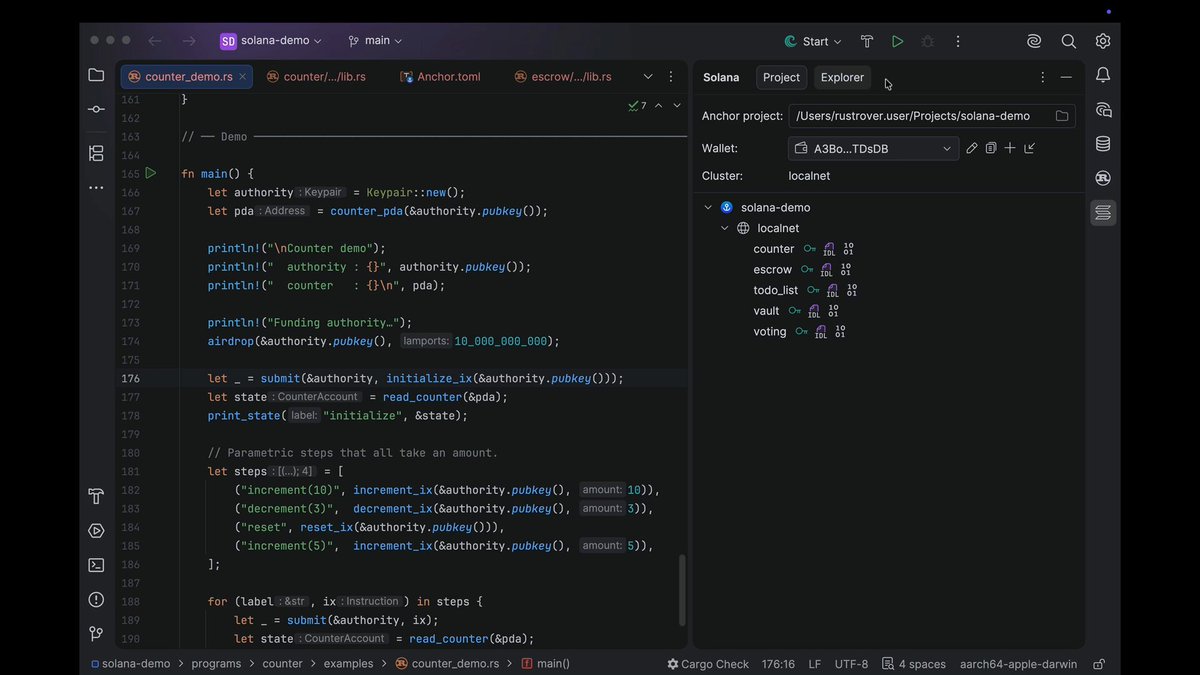Image resolution: width=1200 pixels, height=675 pixels.
Task: Close the counter_demo.rs tab
Action: (x=243, y=77)
